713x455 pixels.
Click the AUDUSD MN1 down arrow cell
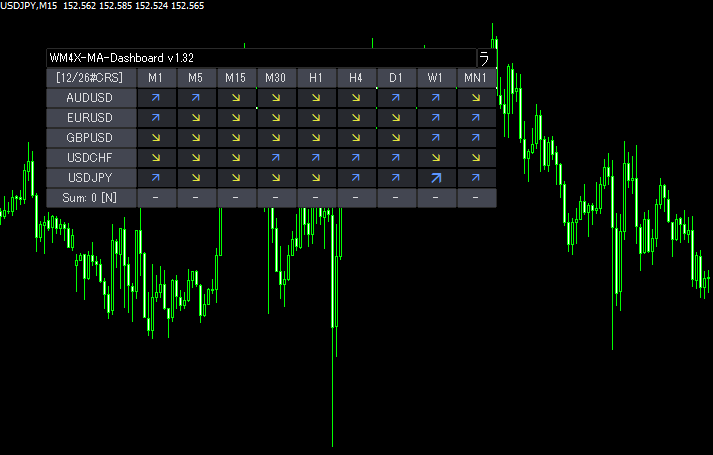pos(476,98)
